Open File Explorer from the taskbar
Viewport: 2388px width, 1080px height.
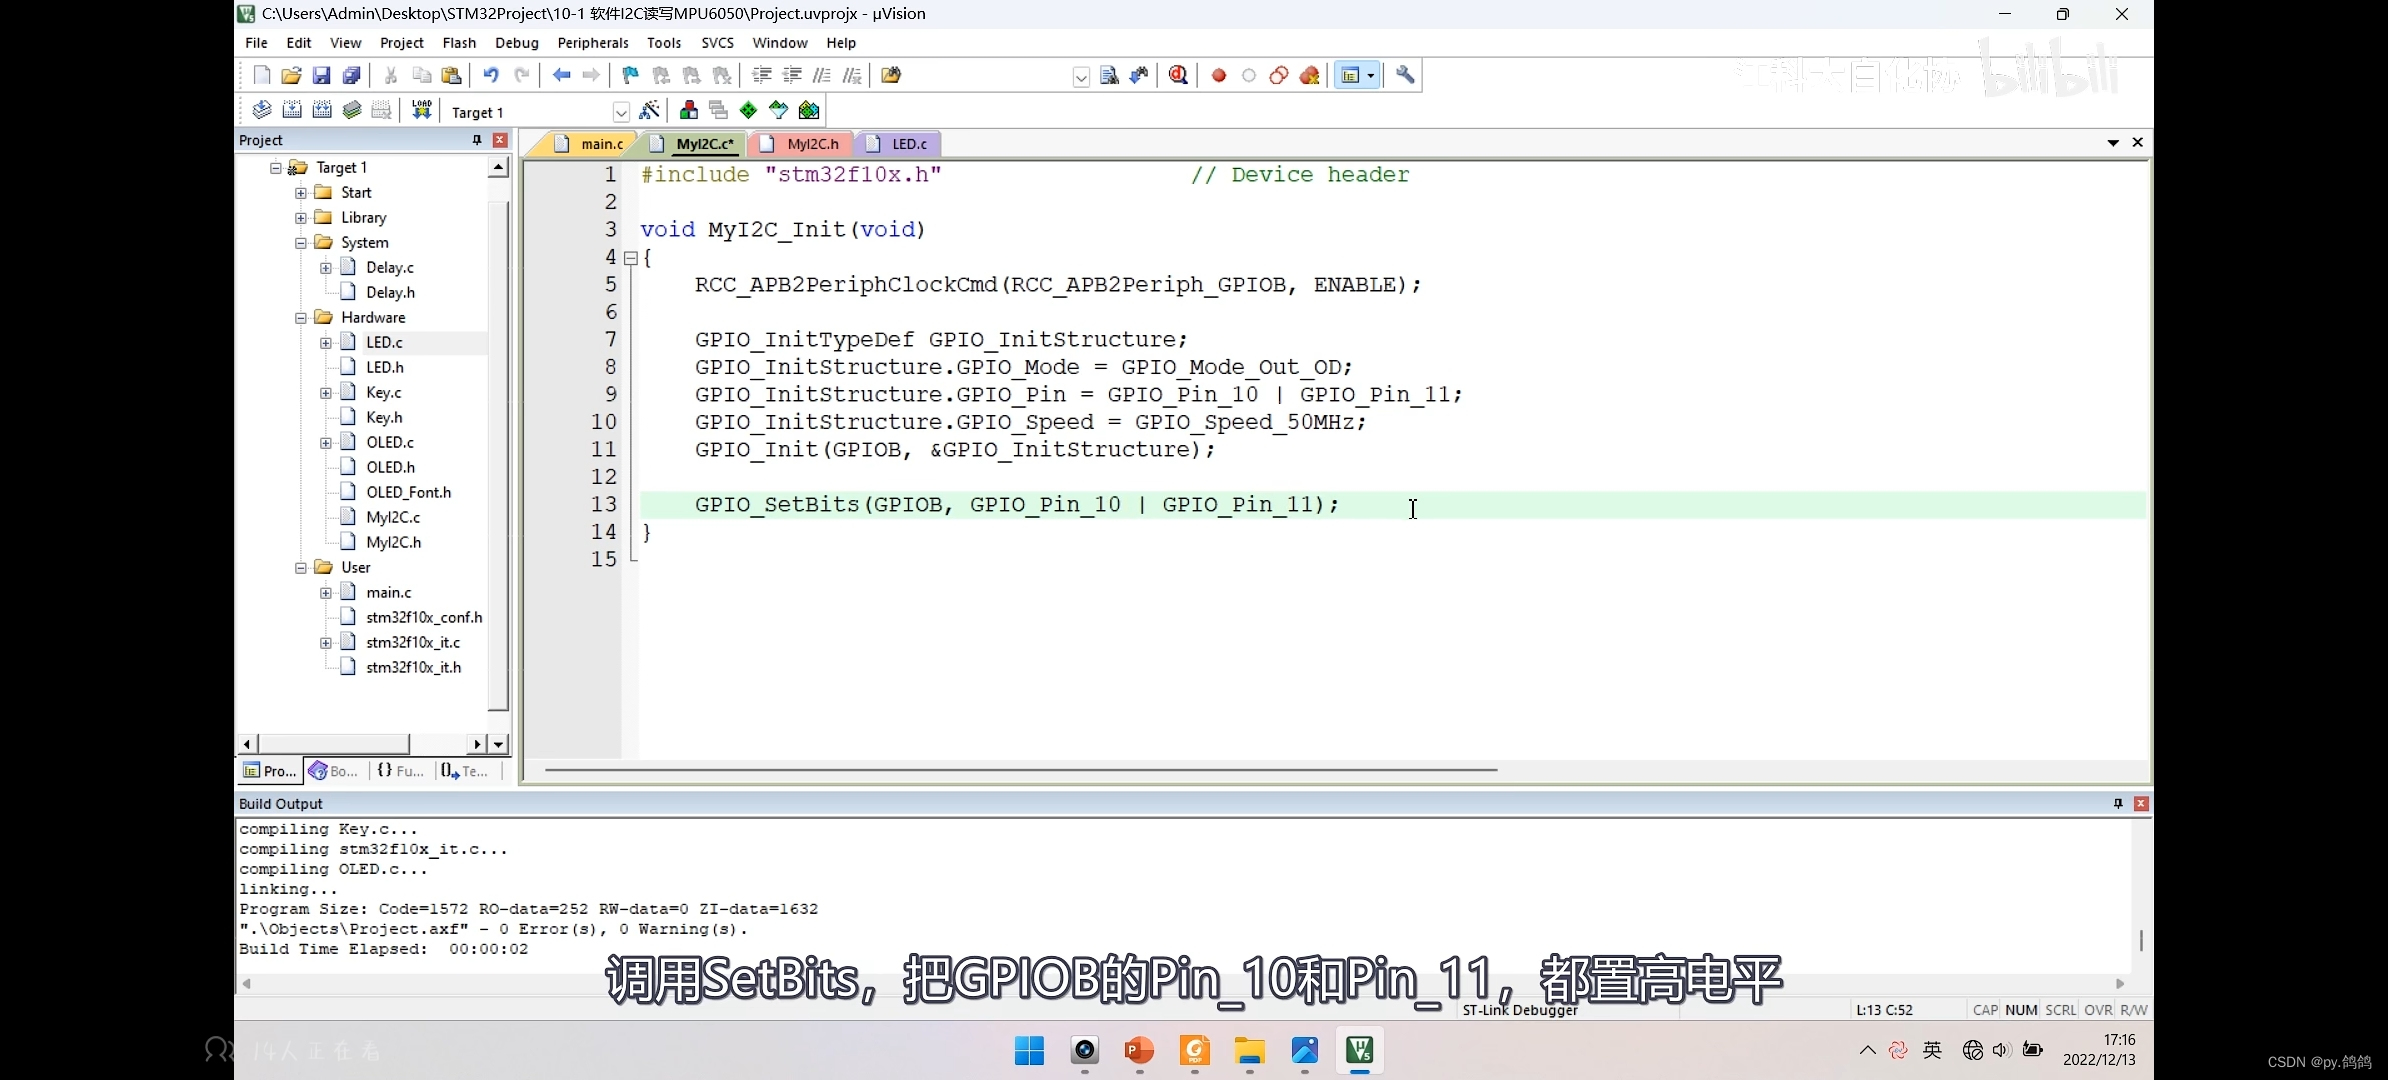pyautogui.click(x=1249, y=1050)
